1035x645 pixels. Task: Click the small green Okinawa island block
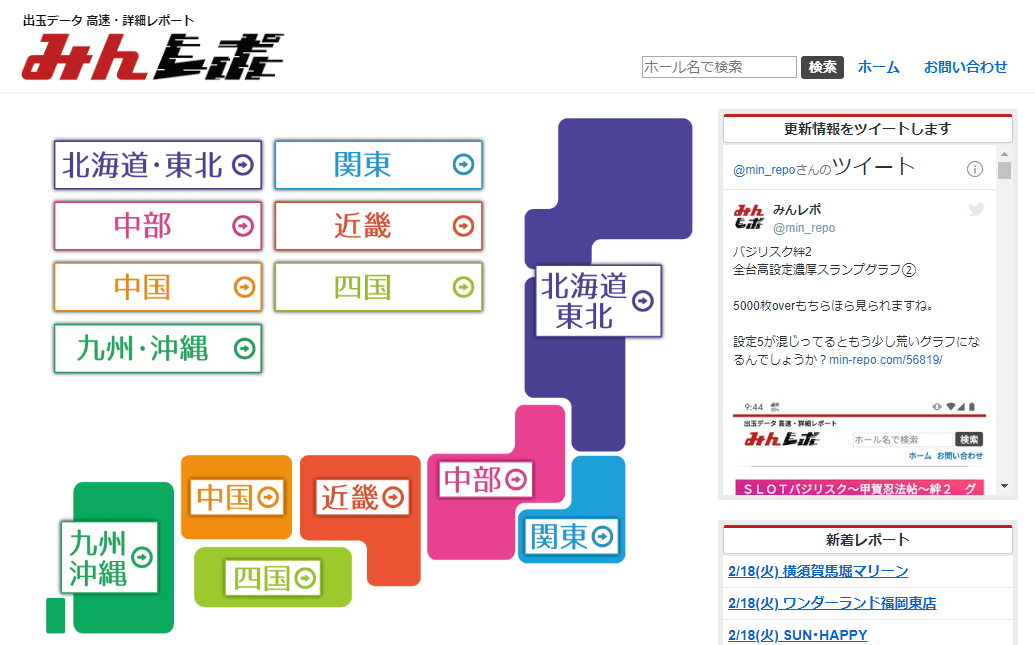coord(55,615)
